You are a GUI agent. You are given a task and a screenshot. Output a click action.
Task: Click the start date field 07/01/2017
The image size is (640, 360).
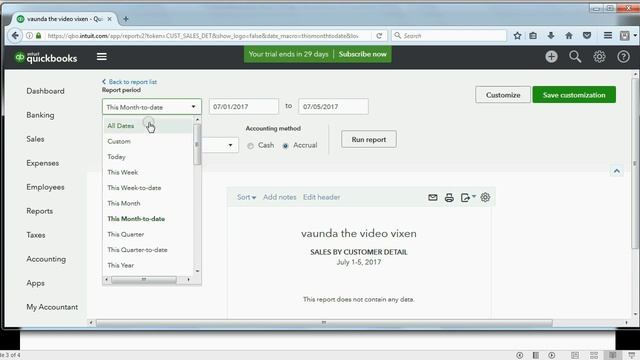pyautogui.click(x=244, y=107)
